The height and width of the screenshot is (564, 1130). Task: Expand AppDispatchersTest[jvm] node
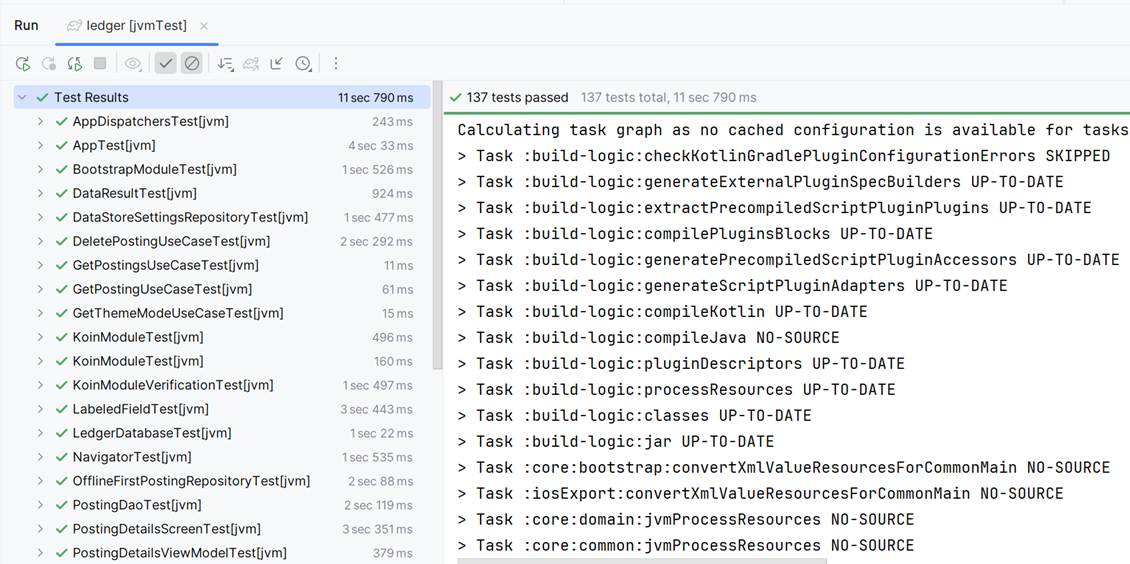40,122
